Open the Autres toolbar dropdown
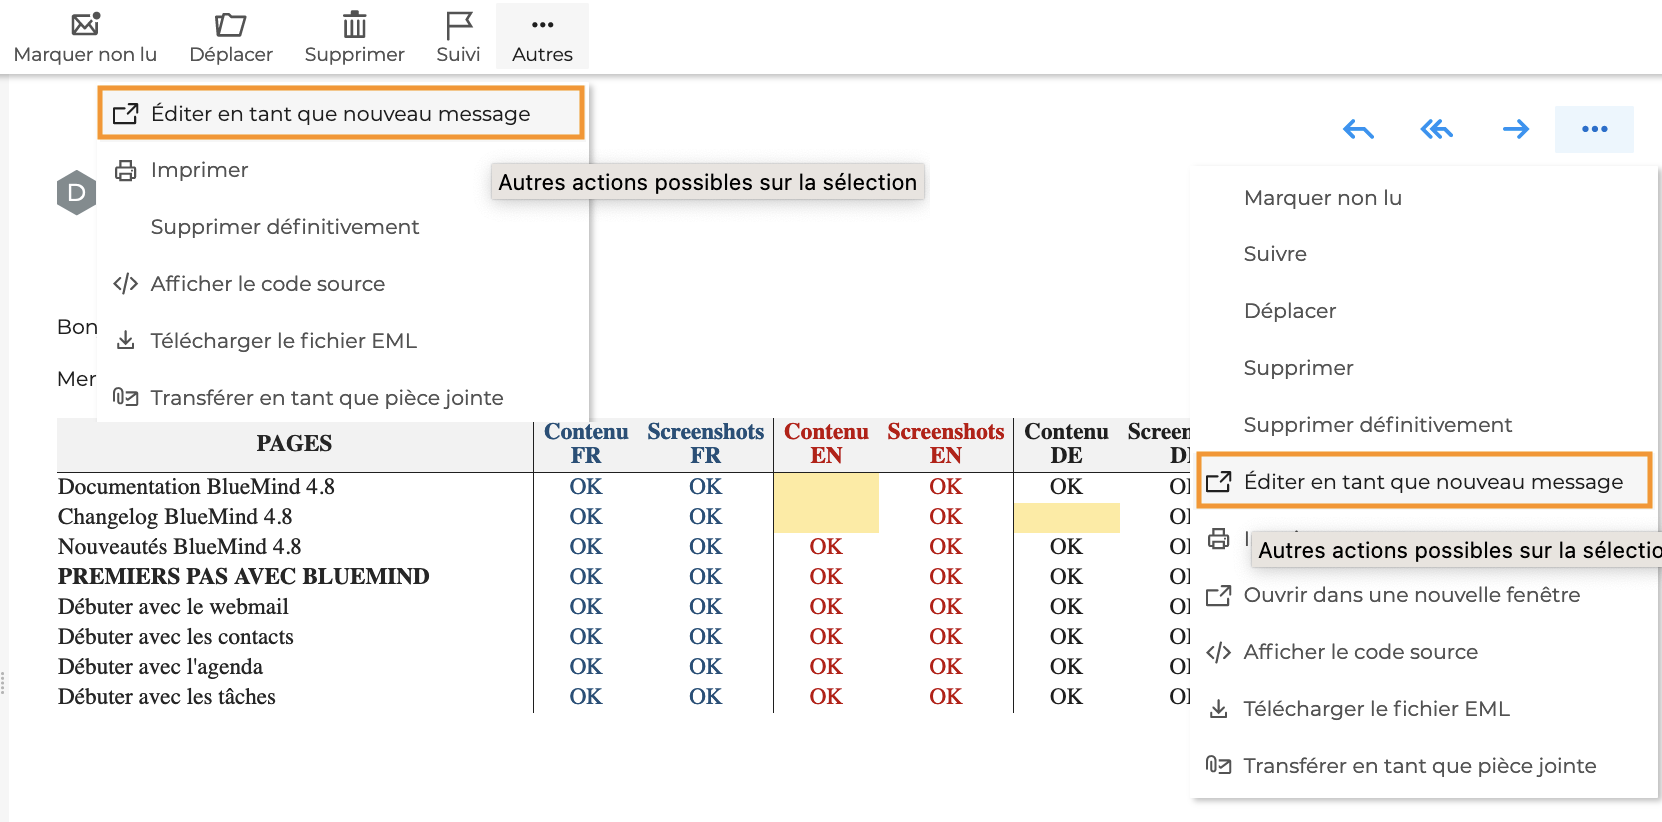1662x822 pixels. [542, 36]
